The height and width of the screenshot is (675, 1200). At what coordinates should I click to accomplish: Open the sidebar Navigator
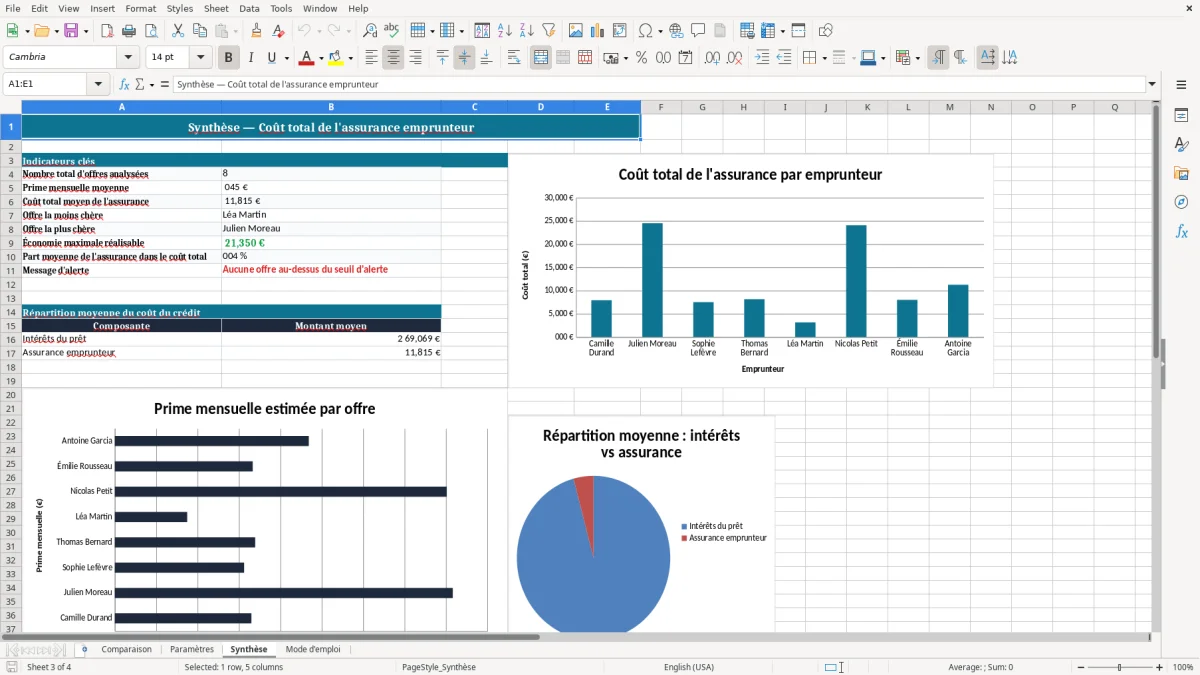[1181, 203]
